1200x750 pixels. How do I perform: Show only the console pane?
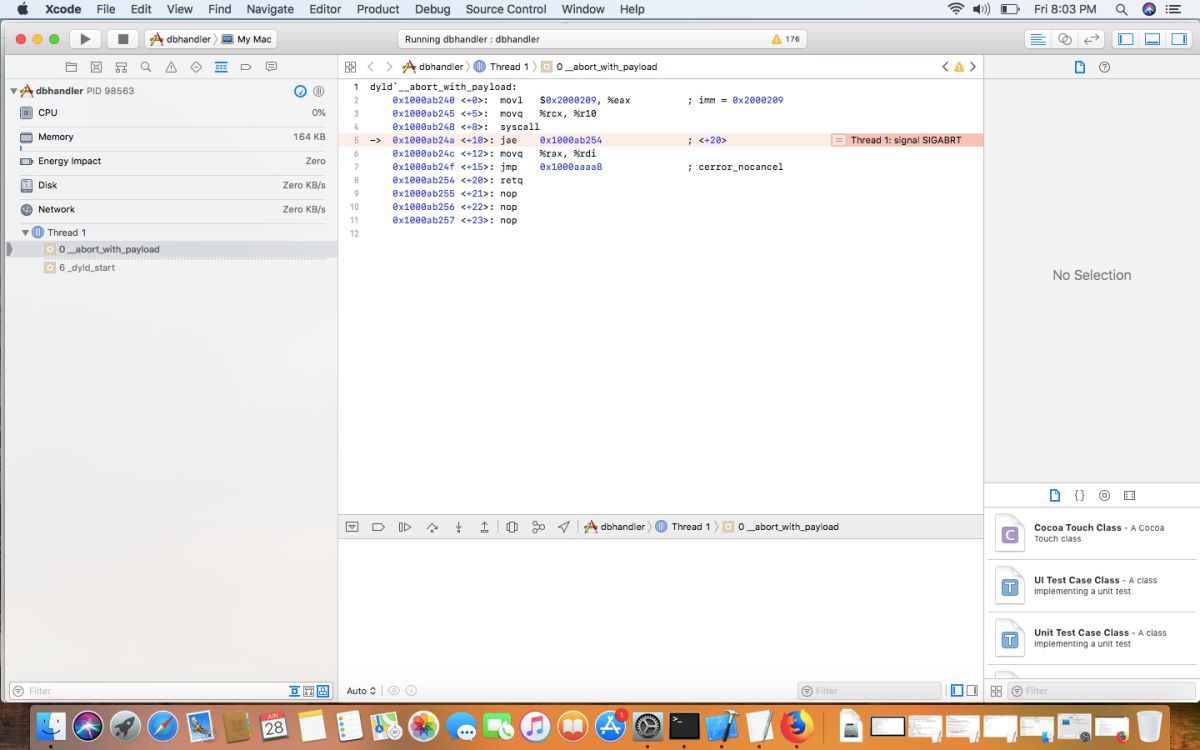tap(972, 691)
